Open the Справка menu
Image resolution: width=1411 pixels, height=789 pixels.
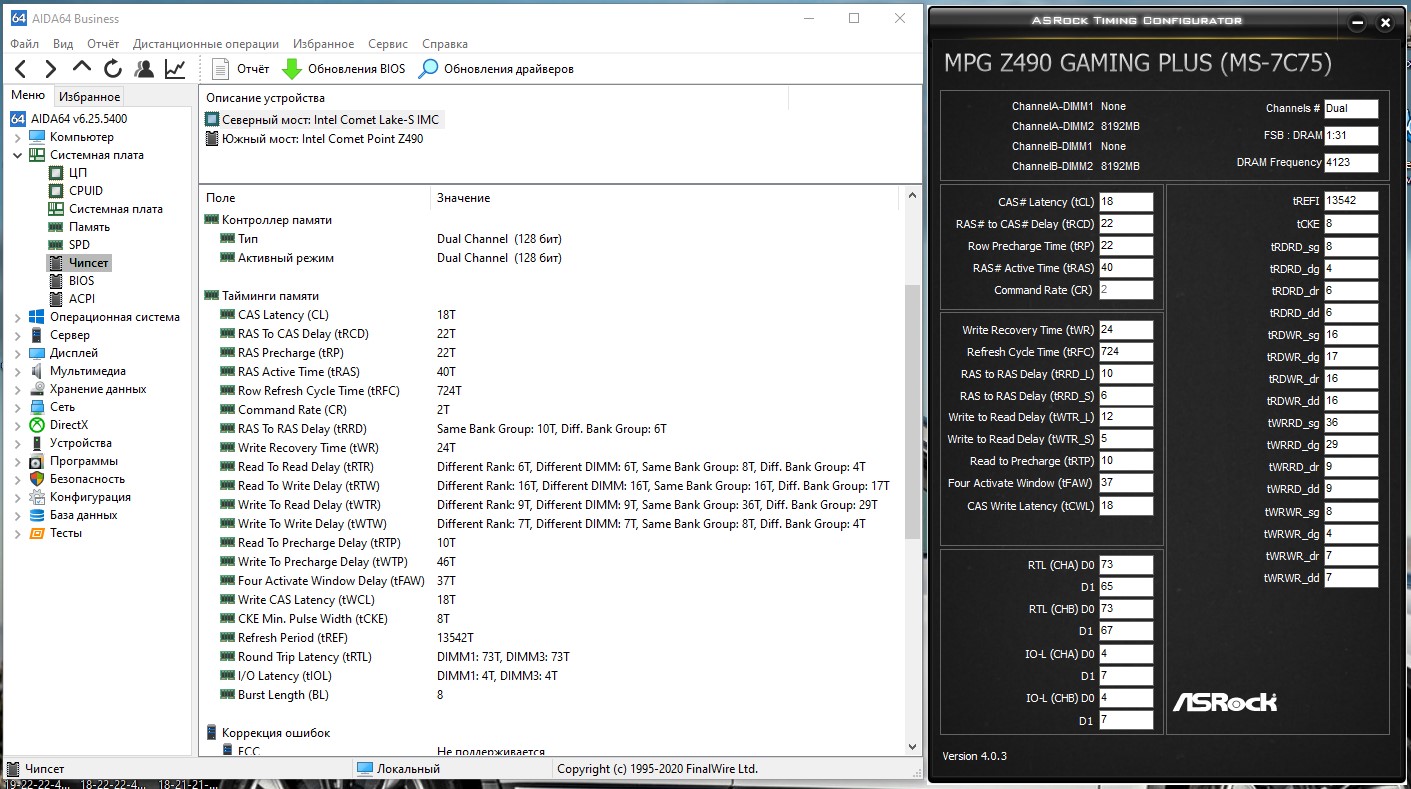pos(445,44)
